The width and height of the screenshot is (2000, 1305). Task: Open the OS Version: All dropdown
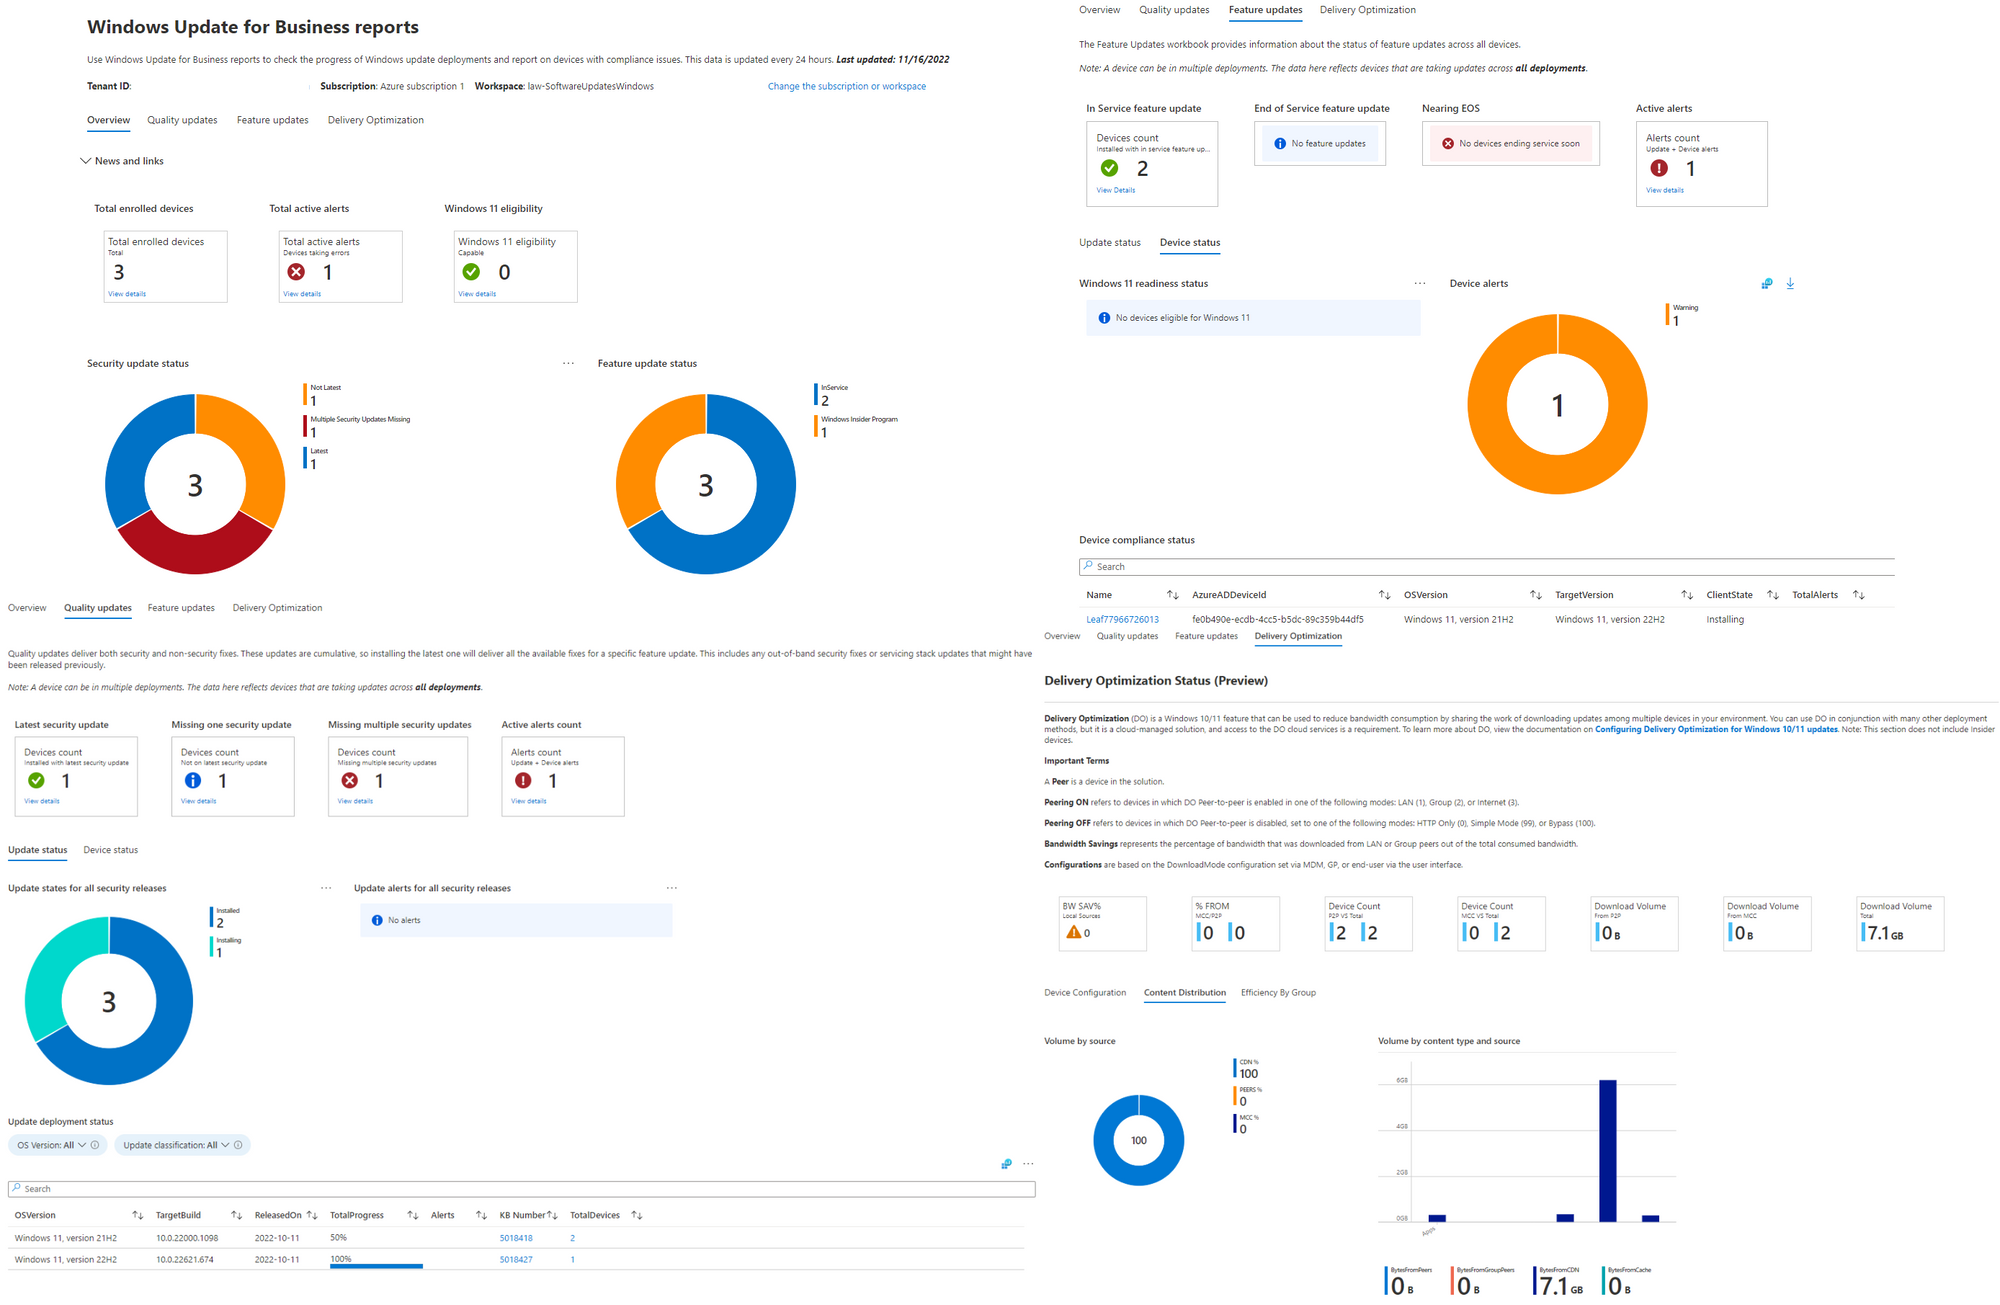52,1145
